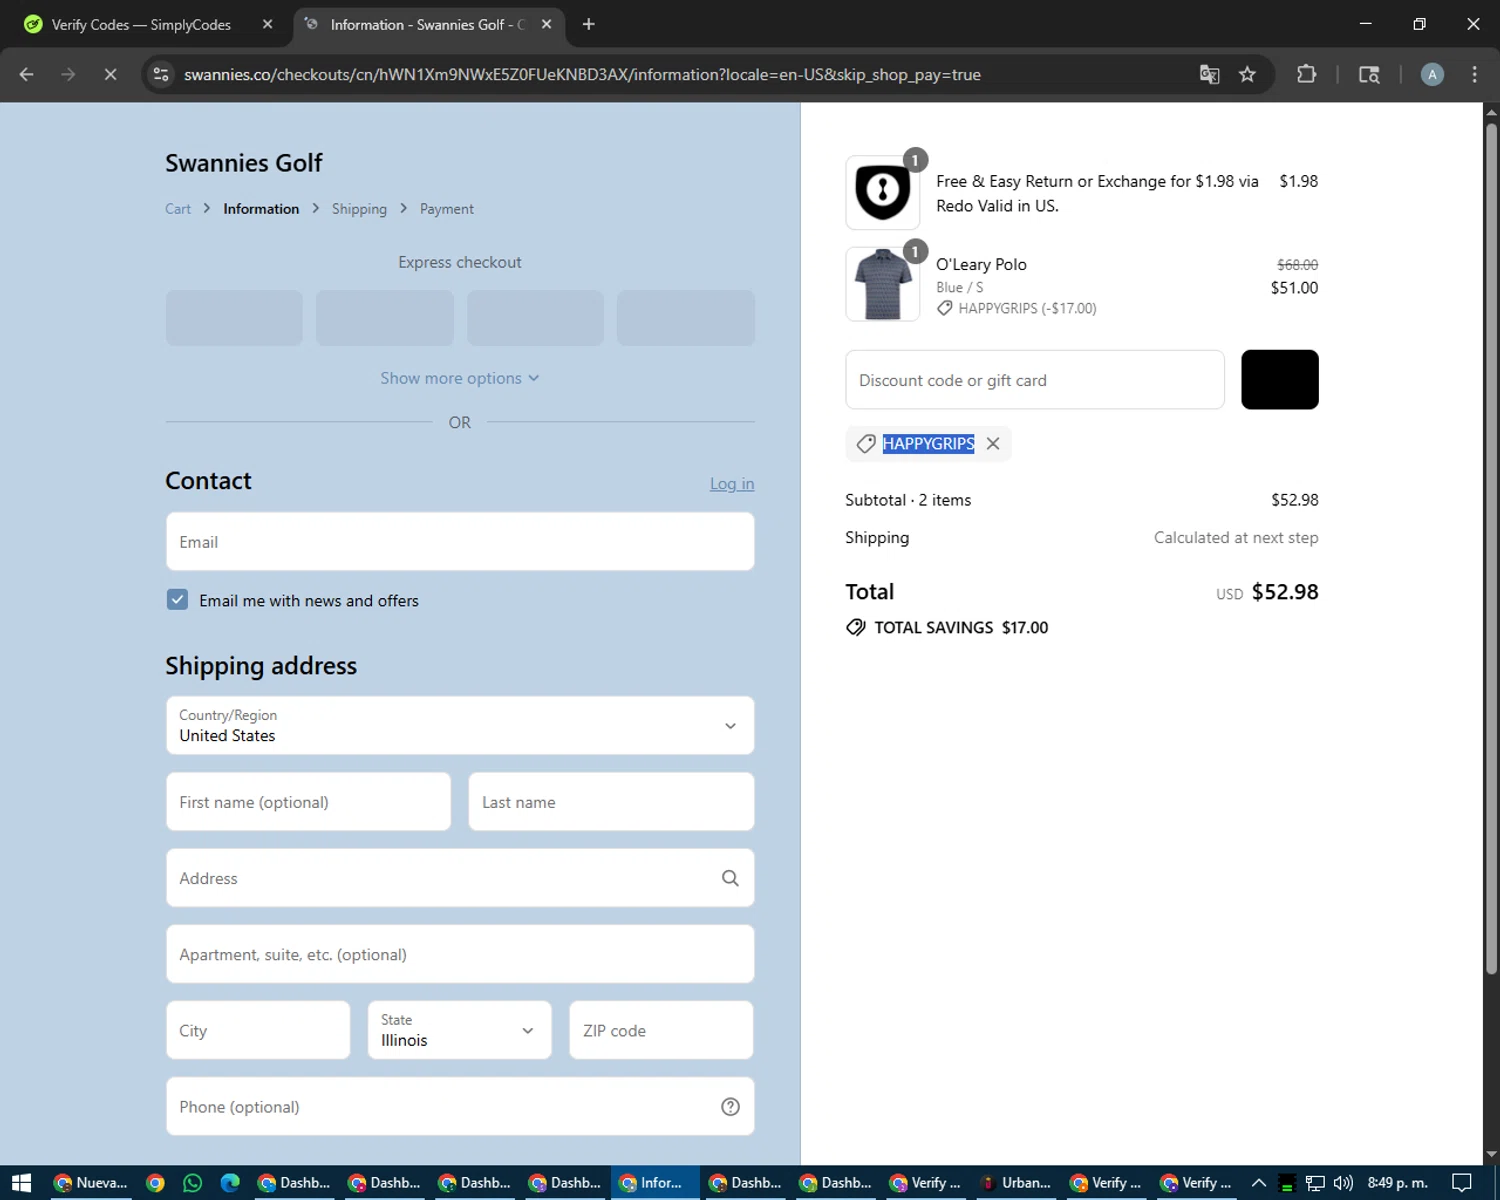View site information icon in address bar
The width and height of the screenshot is (1500, 1200).
[x=161, y=74]
